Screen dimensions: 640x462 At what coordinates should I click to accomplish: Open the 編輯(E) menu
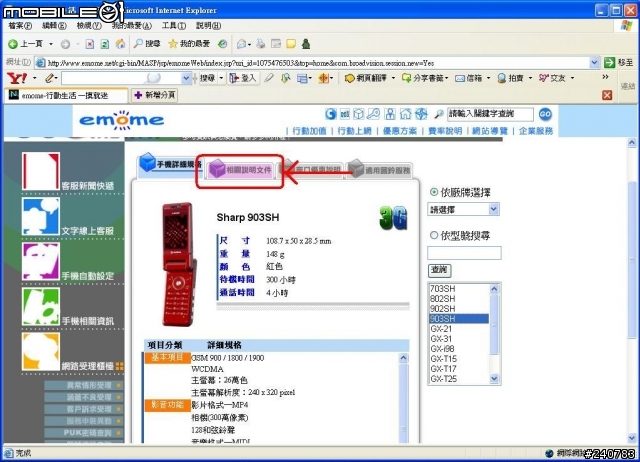[54, 26]
